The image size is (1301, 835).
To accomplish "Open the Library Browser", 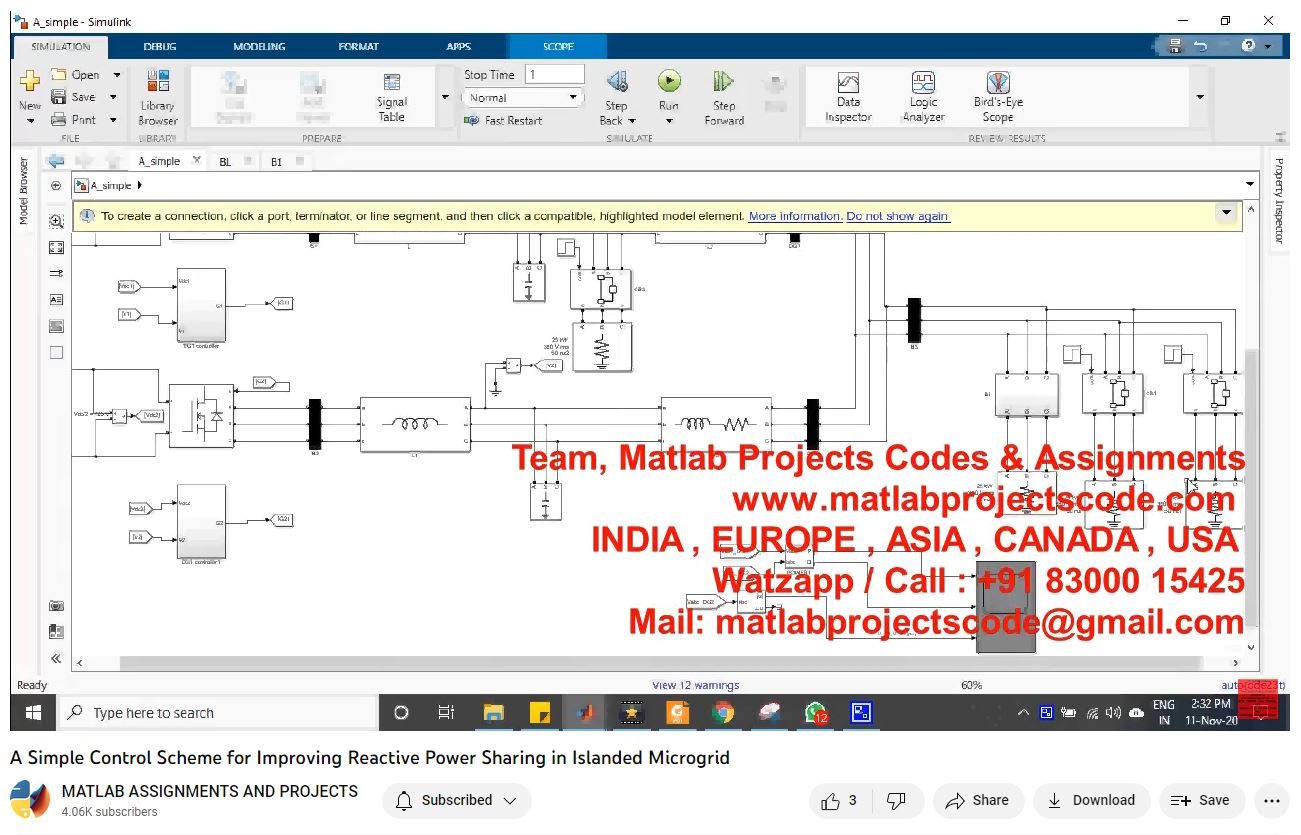I will [158, 96].
